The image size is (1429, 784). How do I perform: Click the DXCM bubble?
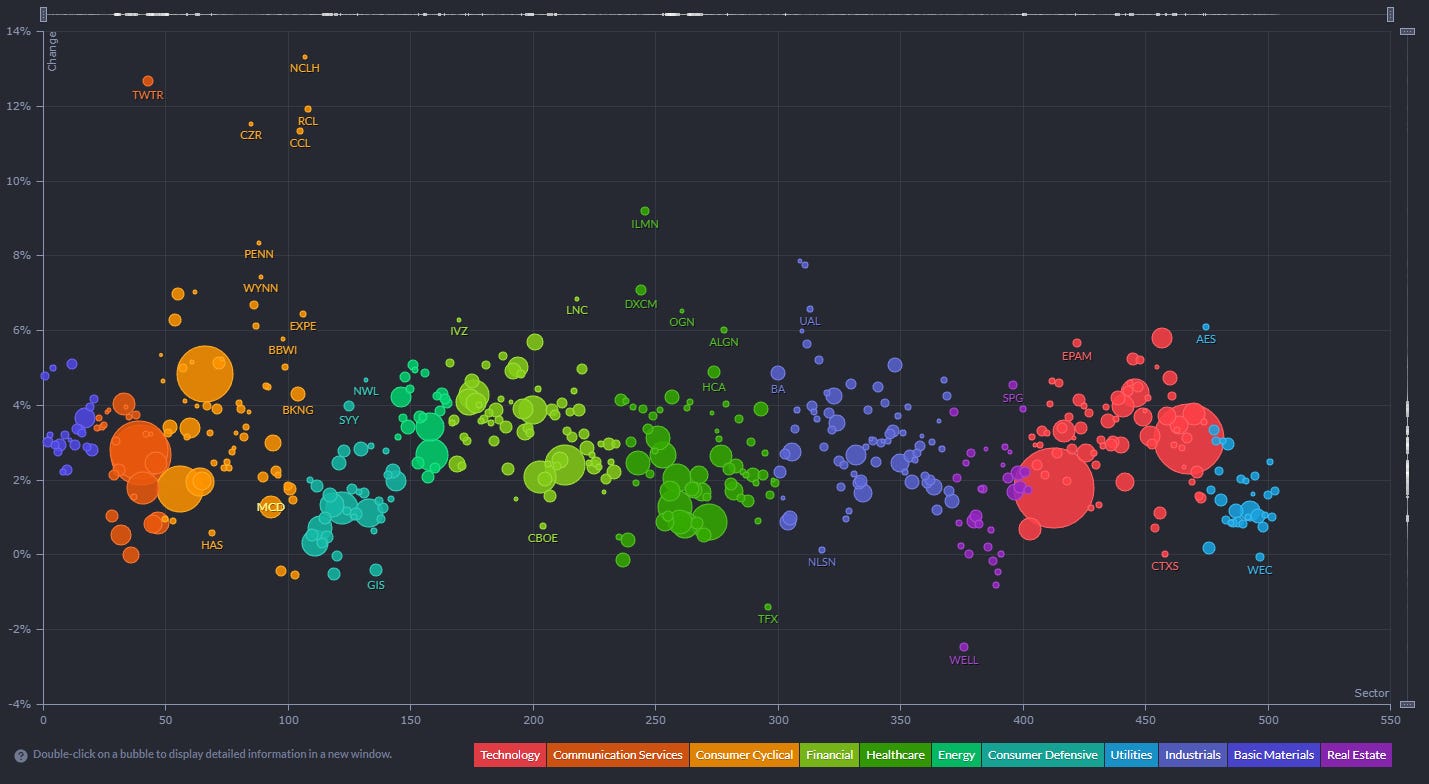(641, 290)
